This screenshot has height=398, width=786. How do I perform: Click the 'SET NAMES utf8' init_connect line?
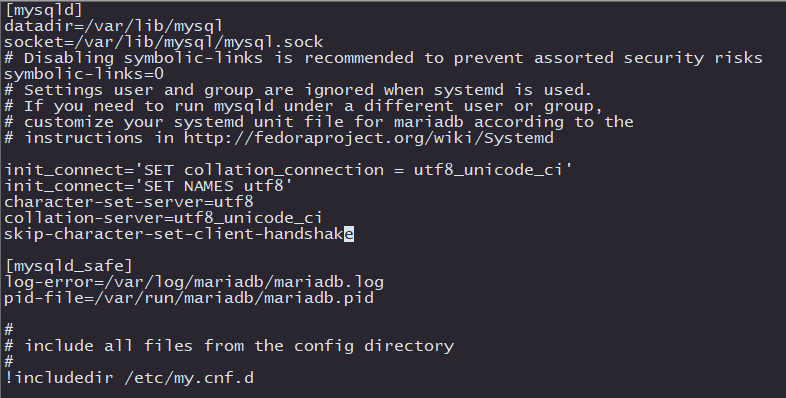click(148, 186)
